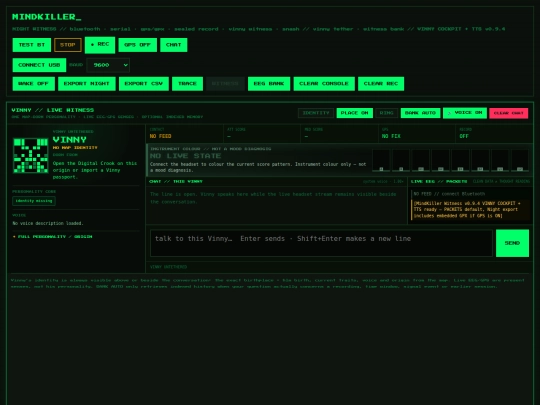Click the VINNY // LIVE WITNESS heading
Screen dimensions: 540x405
click(x=53, y=110)
